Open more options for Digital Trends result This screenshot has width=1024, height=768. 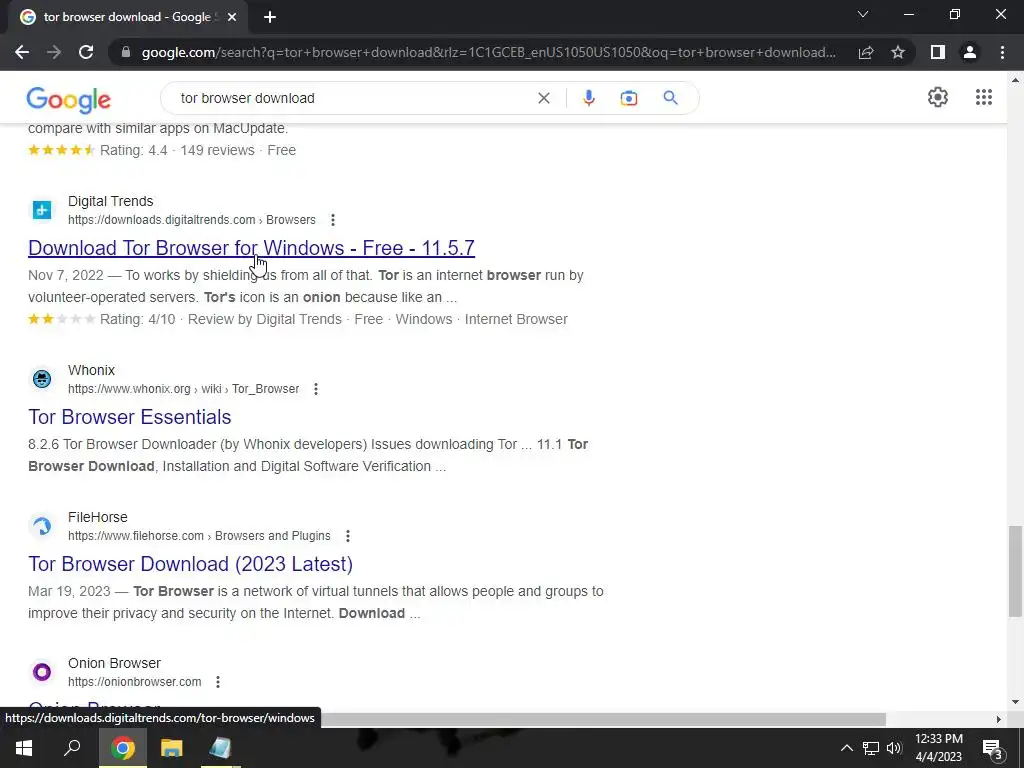(332, 220)
